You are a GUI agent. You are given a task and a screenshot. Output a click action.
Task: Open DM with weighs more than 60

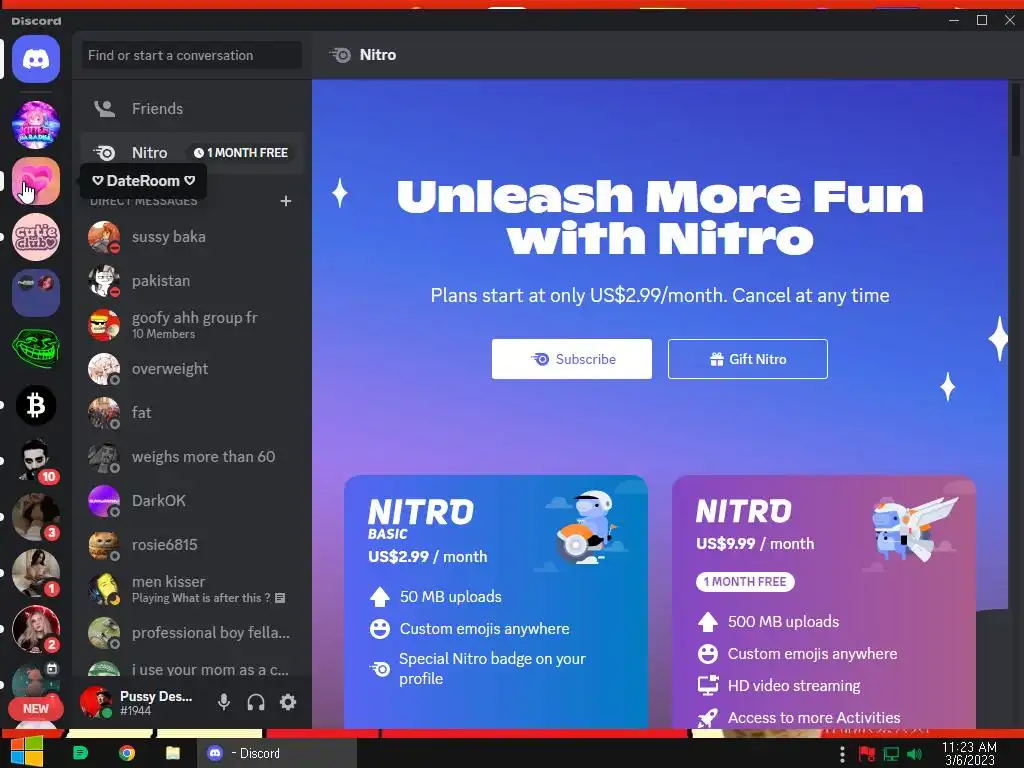pos(192,456)
